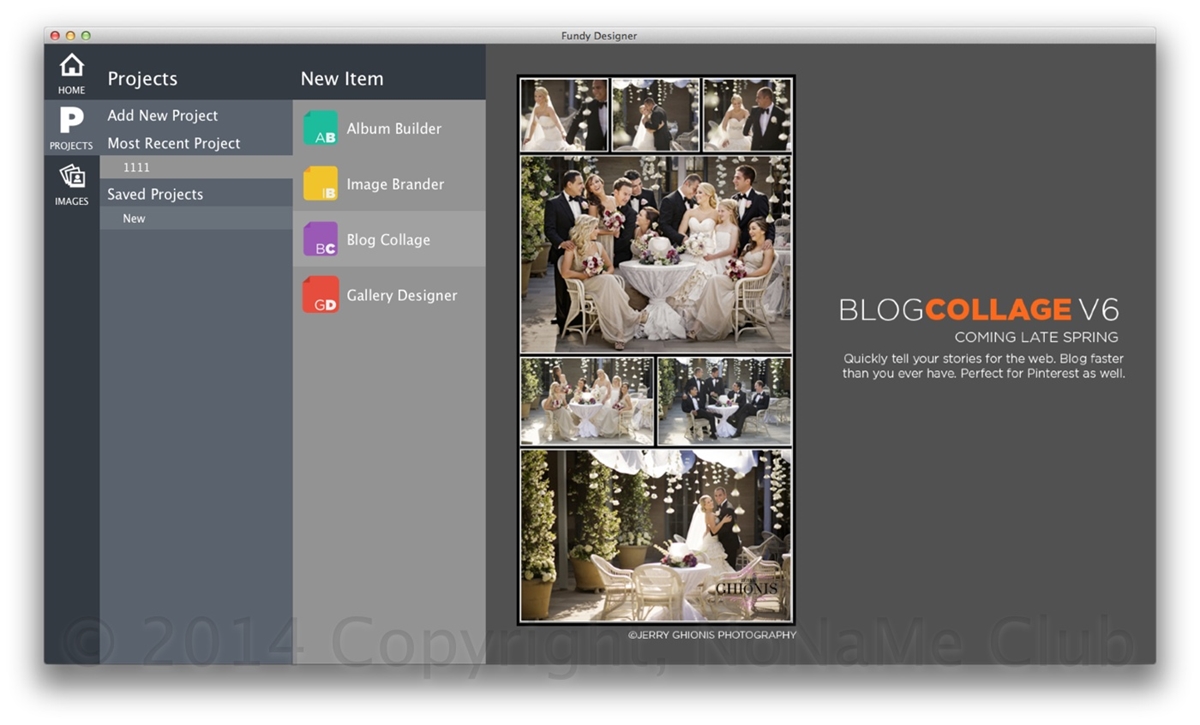Click the red Gallery Designer GD icon
Image resolution: width=1200 pixels, height=725 pixels.
(321, 295)
